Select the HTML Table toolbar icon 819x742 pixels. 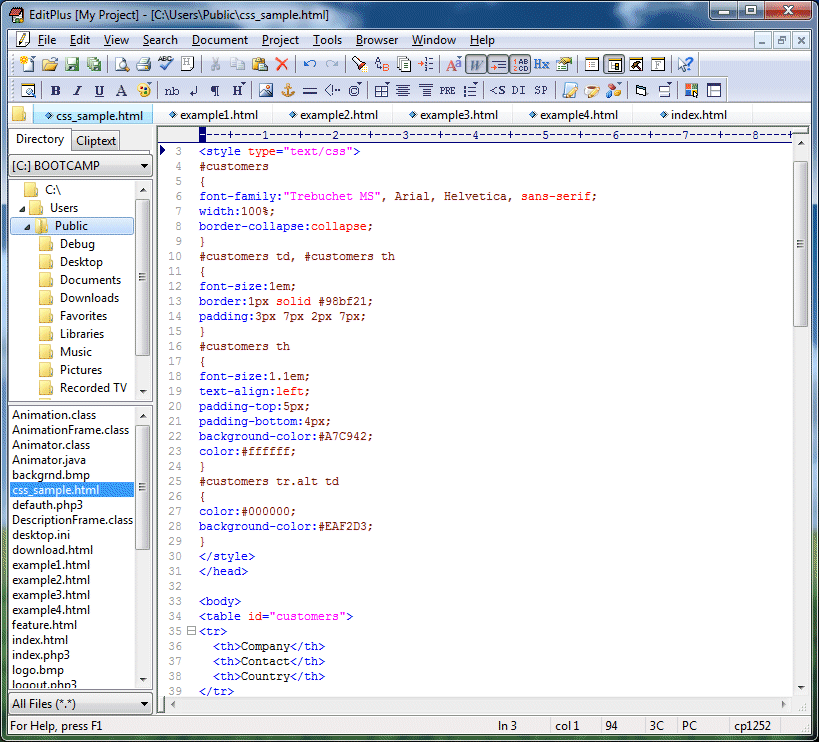point(381,90)
